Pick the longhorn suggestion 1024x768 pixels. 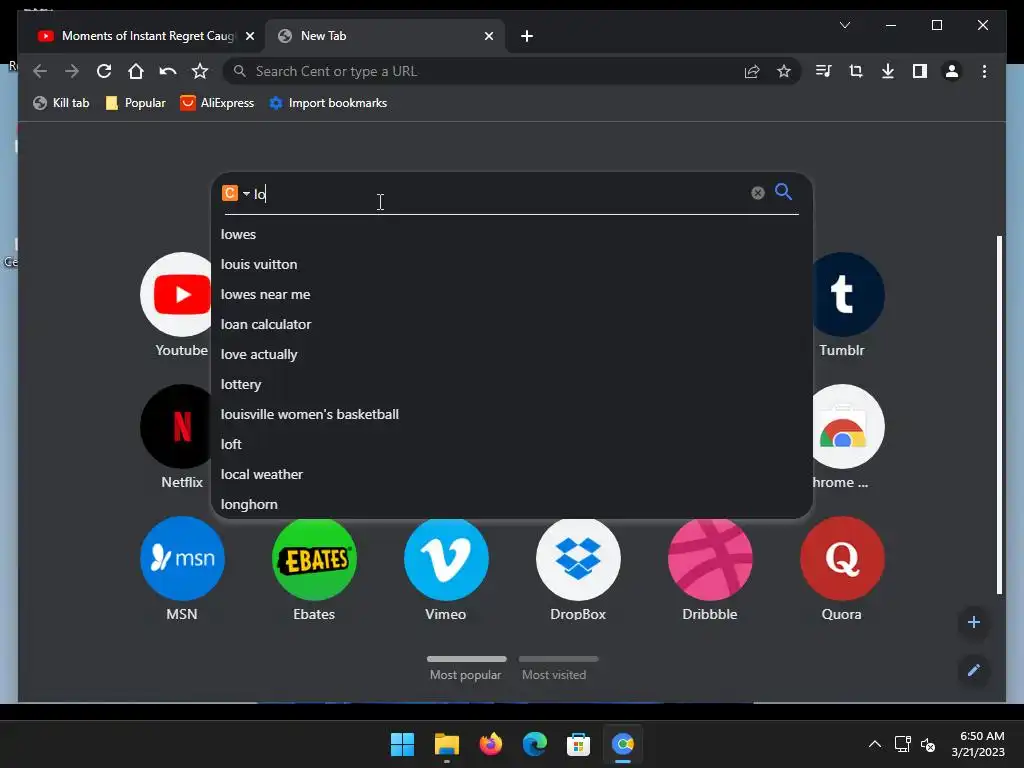pos(512,504)
